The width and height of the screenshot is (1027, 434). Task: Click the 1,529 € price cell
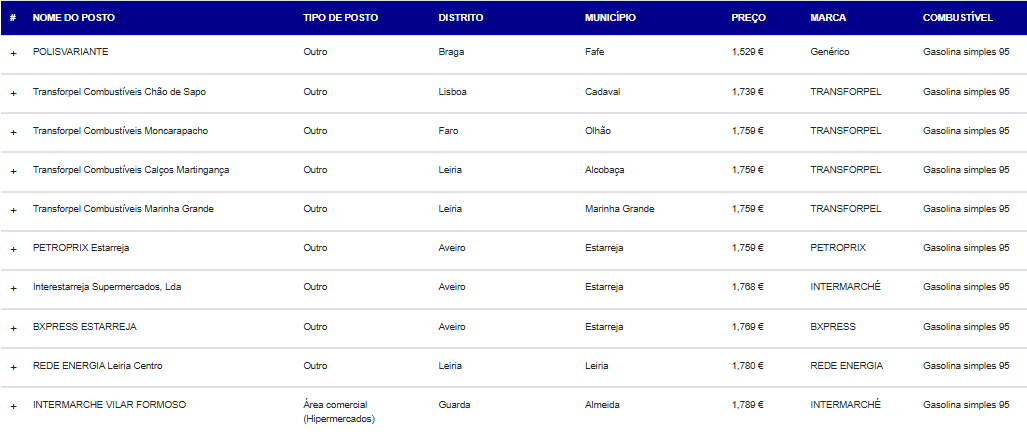(x=747, y=52)
